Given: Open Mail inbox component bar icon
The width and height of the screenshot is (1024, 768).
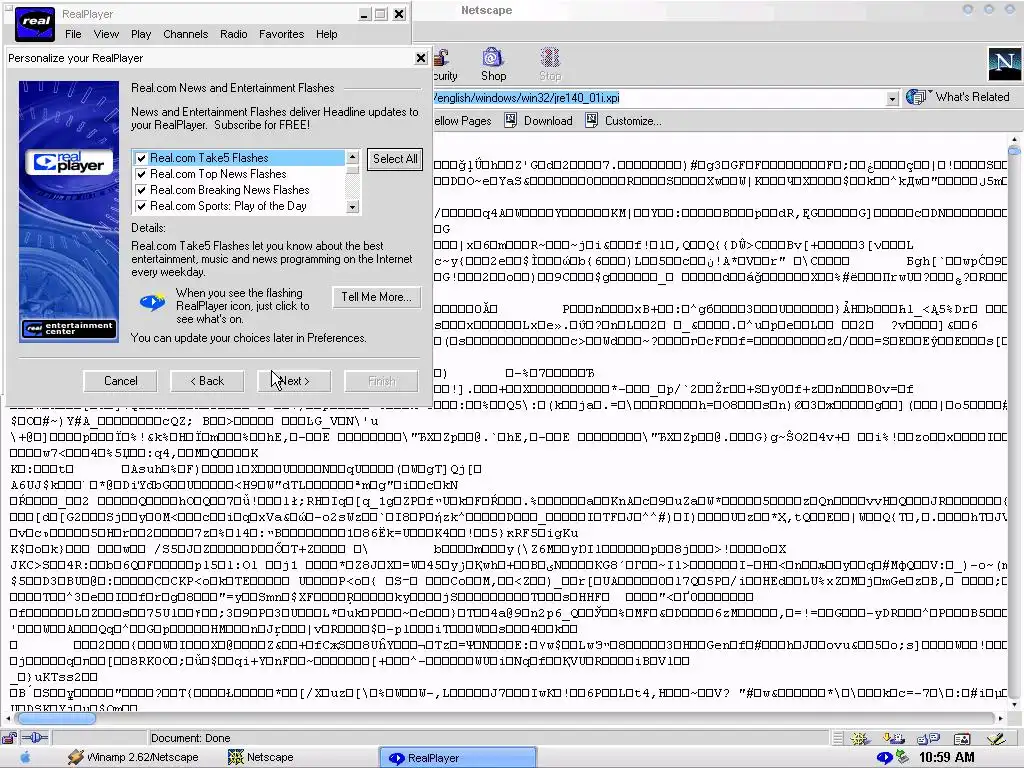Looking at the screenshot, I should pyautogui.click(x=893, y=739).
